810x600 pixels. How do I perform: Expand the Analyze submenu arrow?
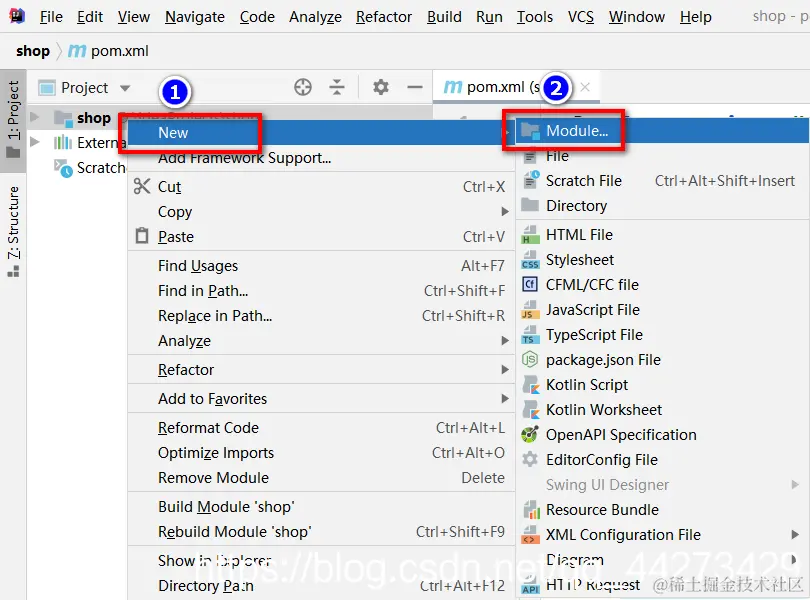[504, 341]
